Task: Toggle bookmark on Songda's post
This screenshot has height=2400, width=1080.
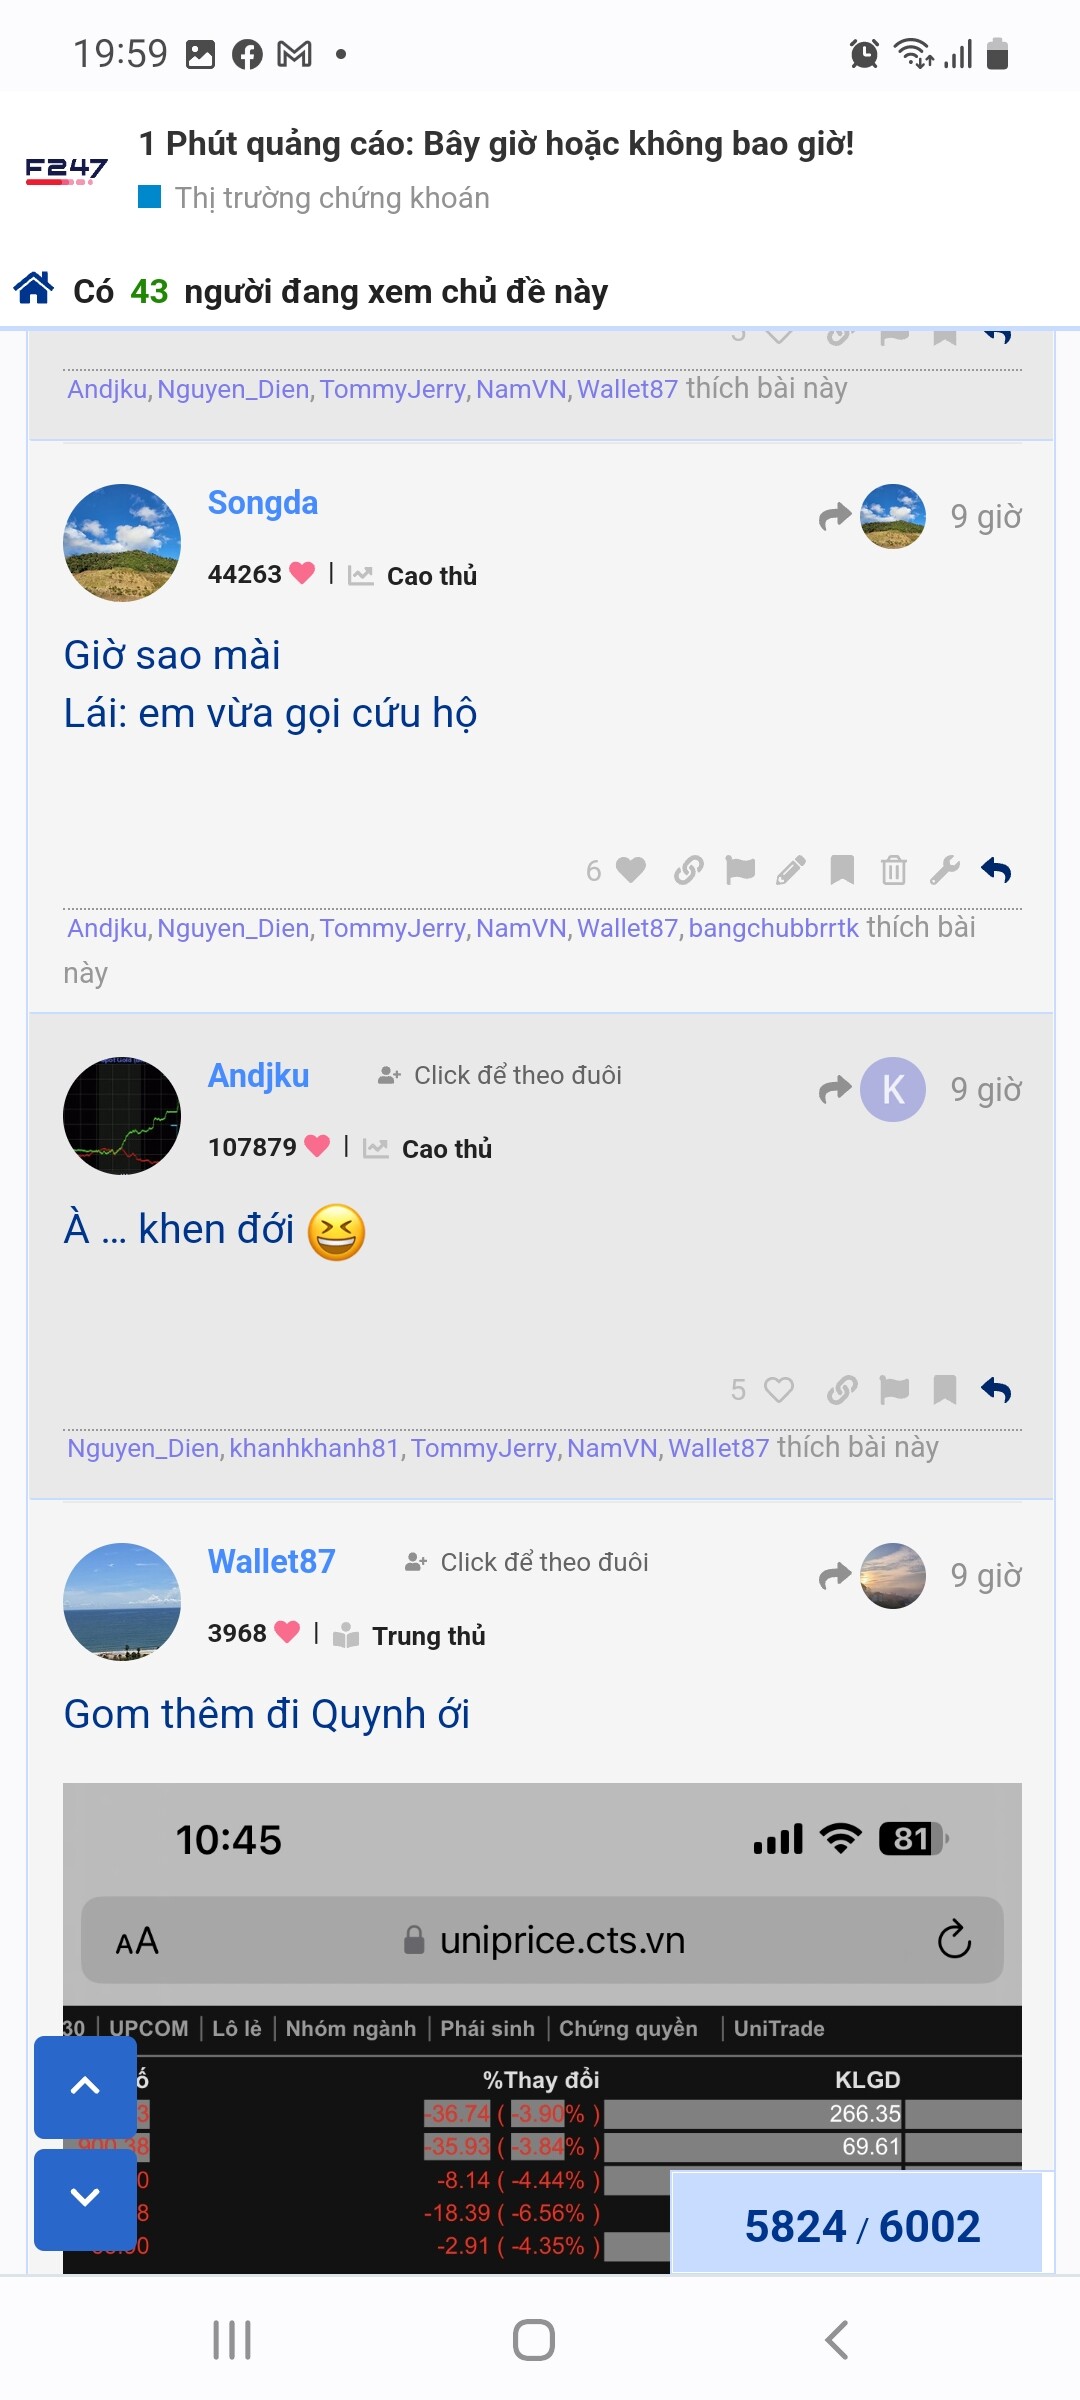Action: click(842, 870)
